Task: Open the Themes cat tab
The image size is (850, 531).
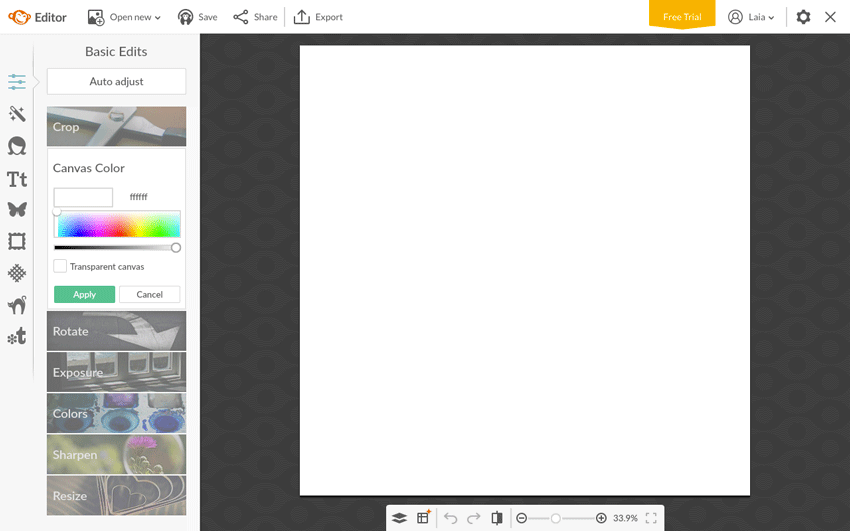Action: pos(17,305)
